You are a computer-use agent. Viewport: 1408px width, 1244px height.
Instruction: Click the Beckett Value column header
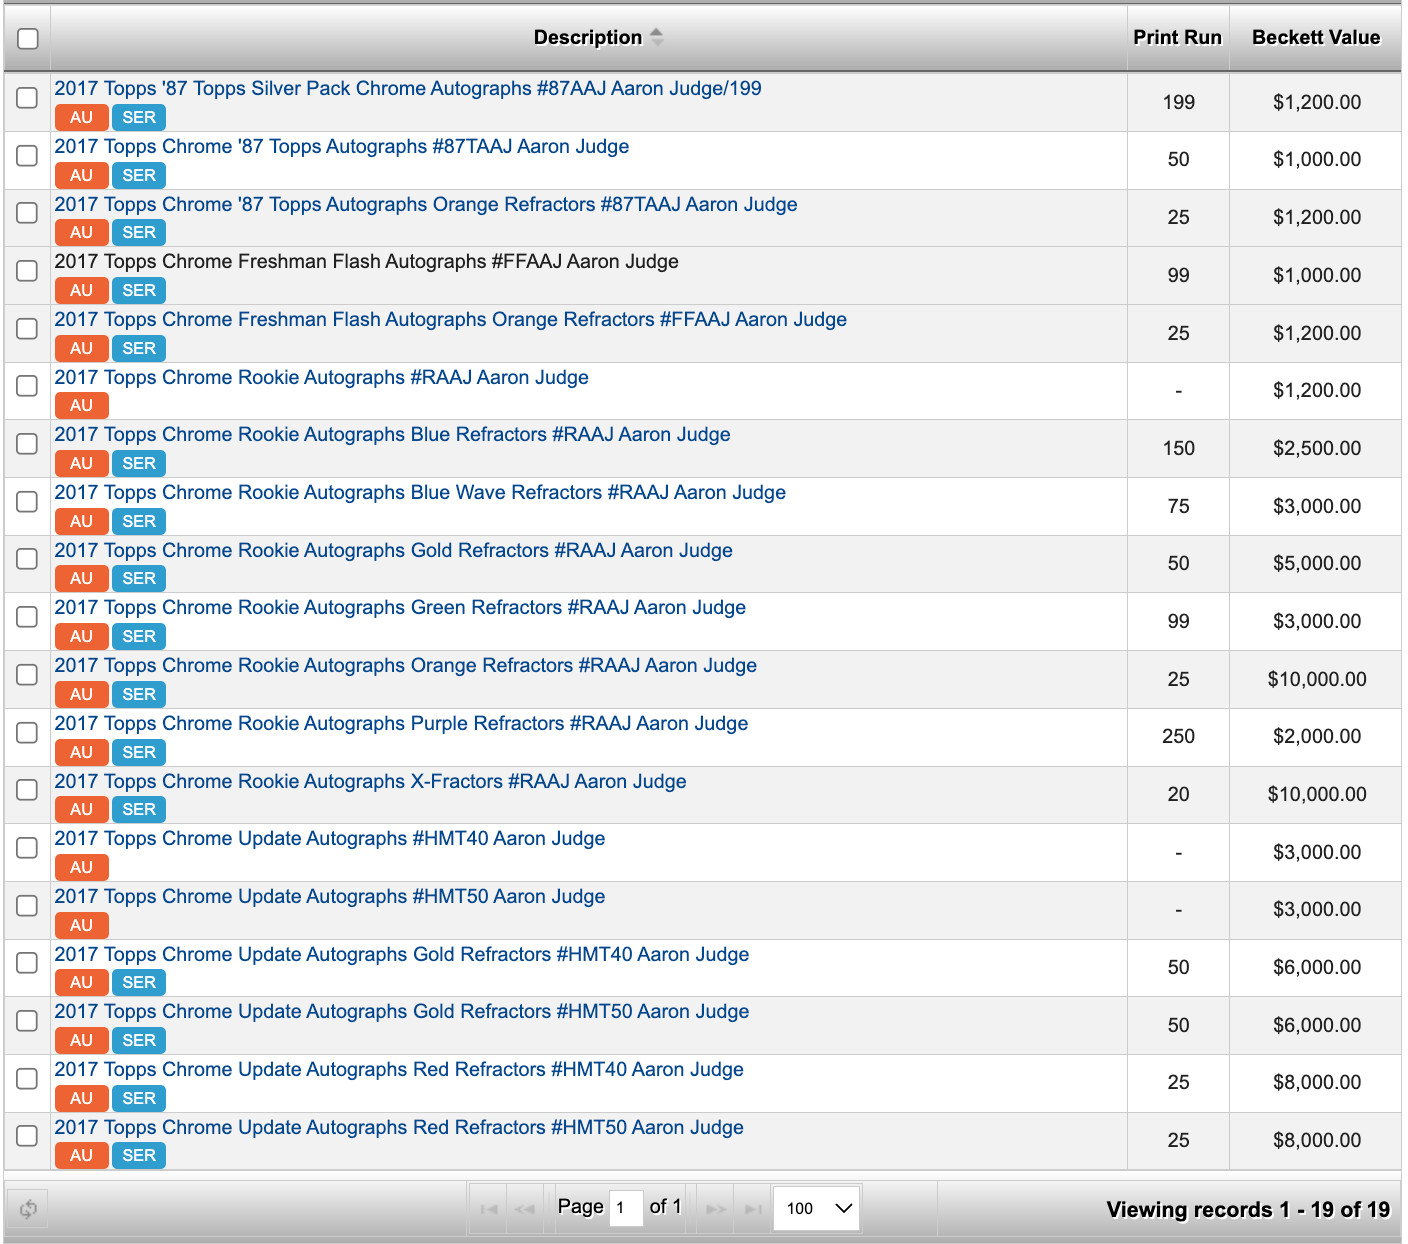1316,37
